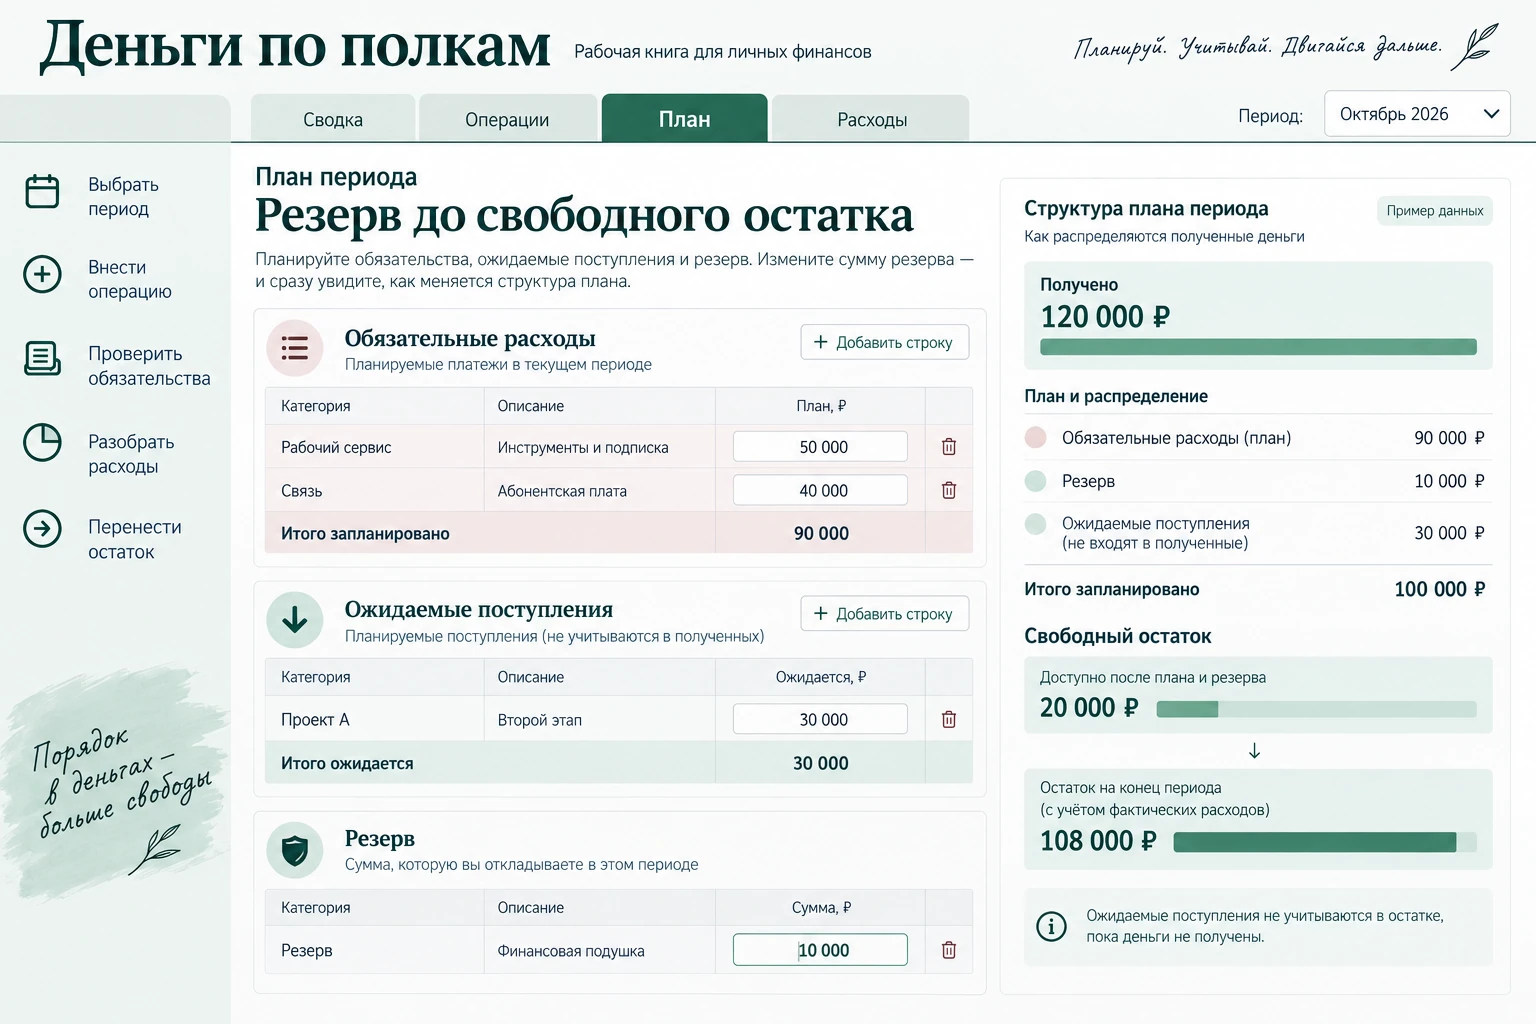The image size is (1536, 1024).
Task: Click the document icon for Проверить обязательства
Action: pyautogui.click(x=42, y=358)
